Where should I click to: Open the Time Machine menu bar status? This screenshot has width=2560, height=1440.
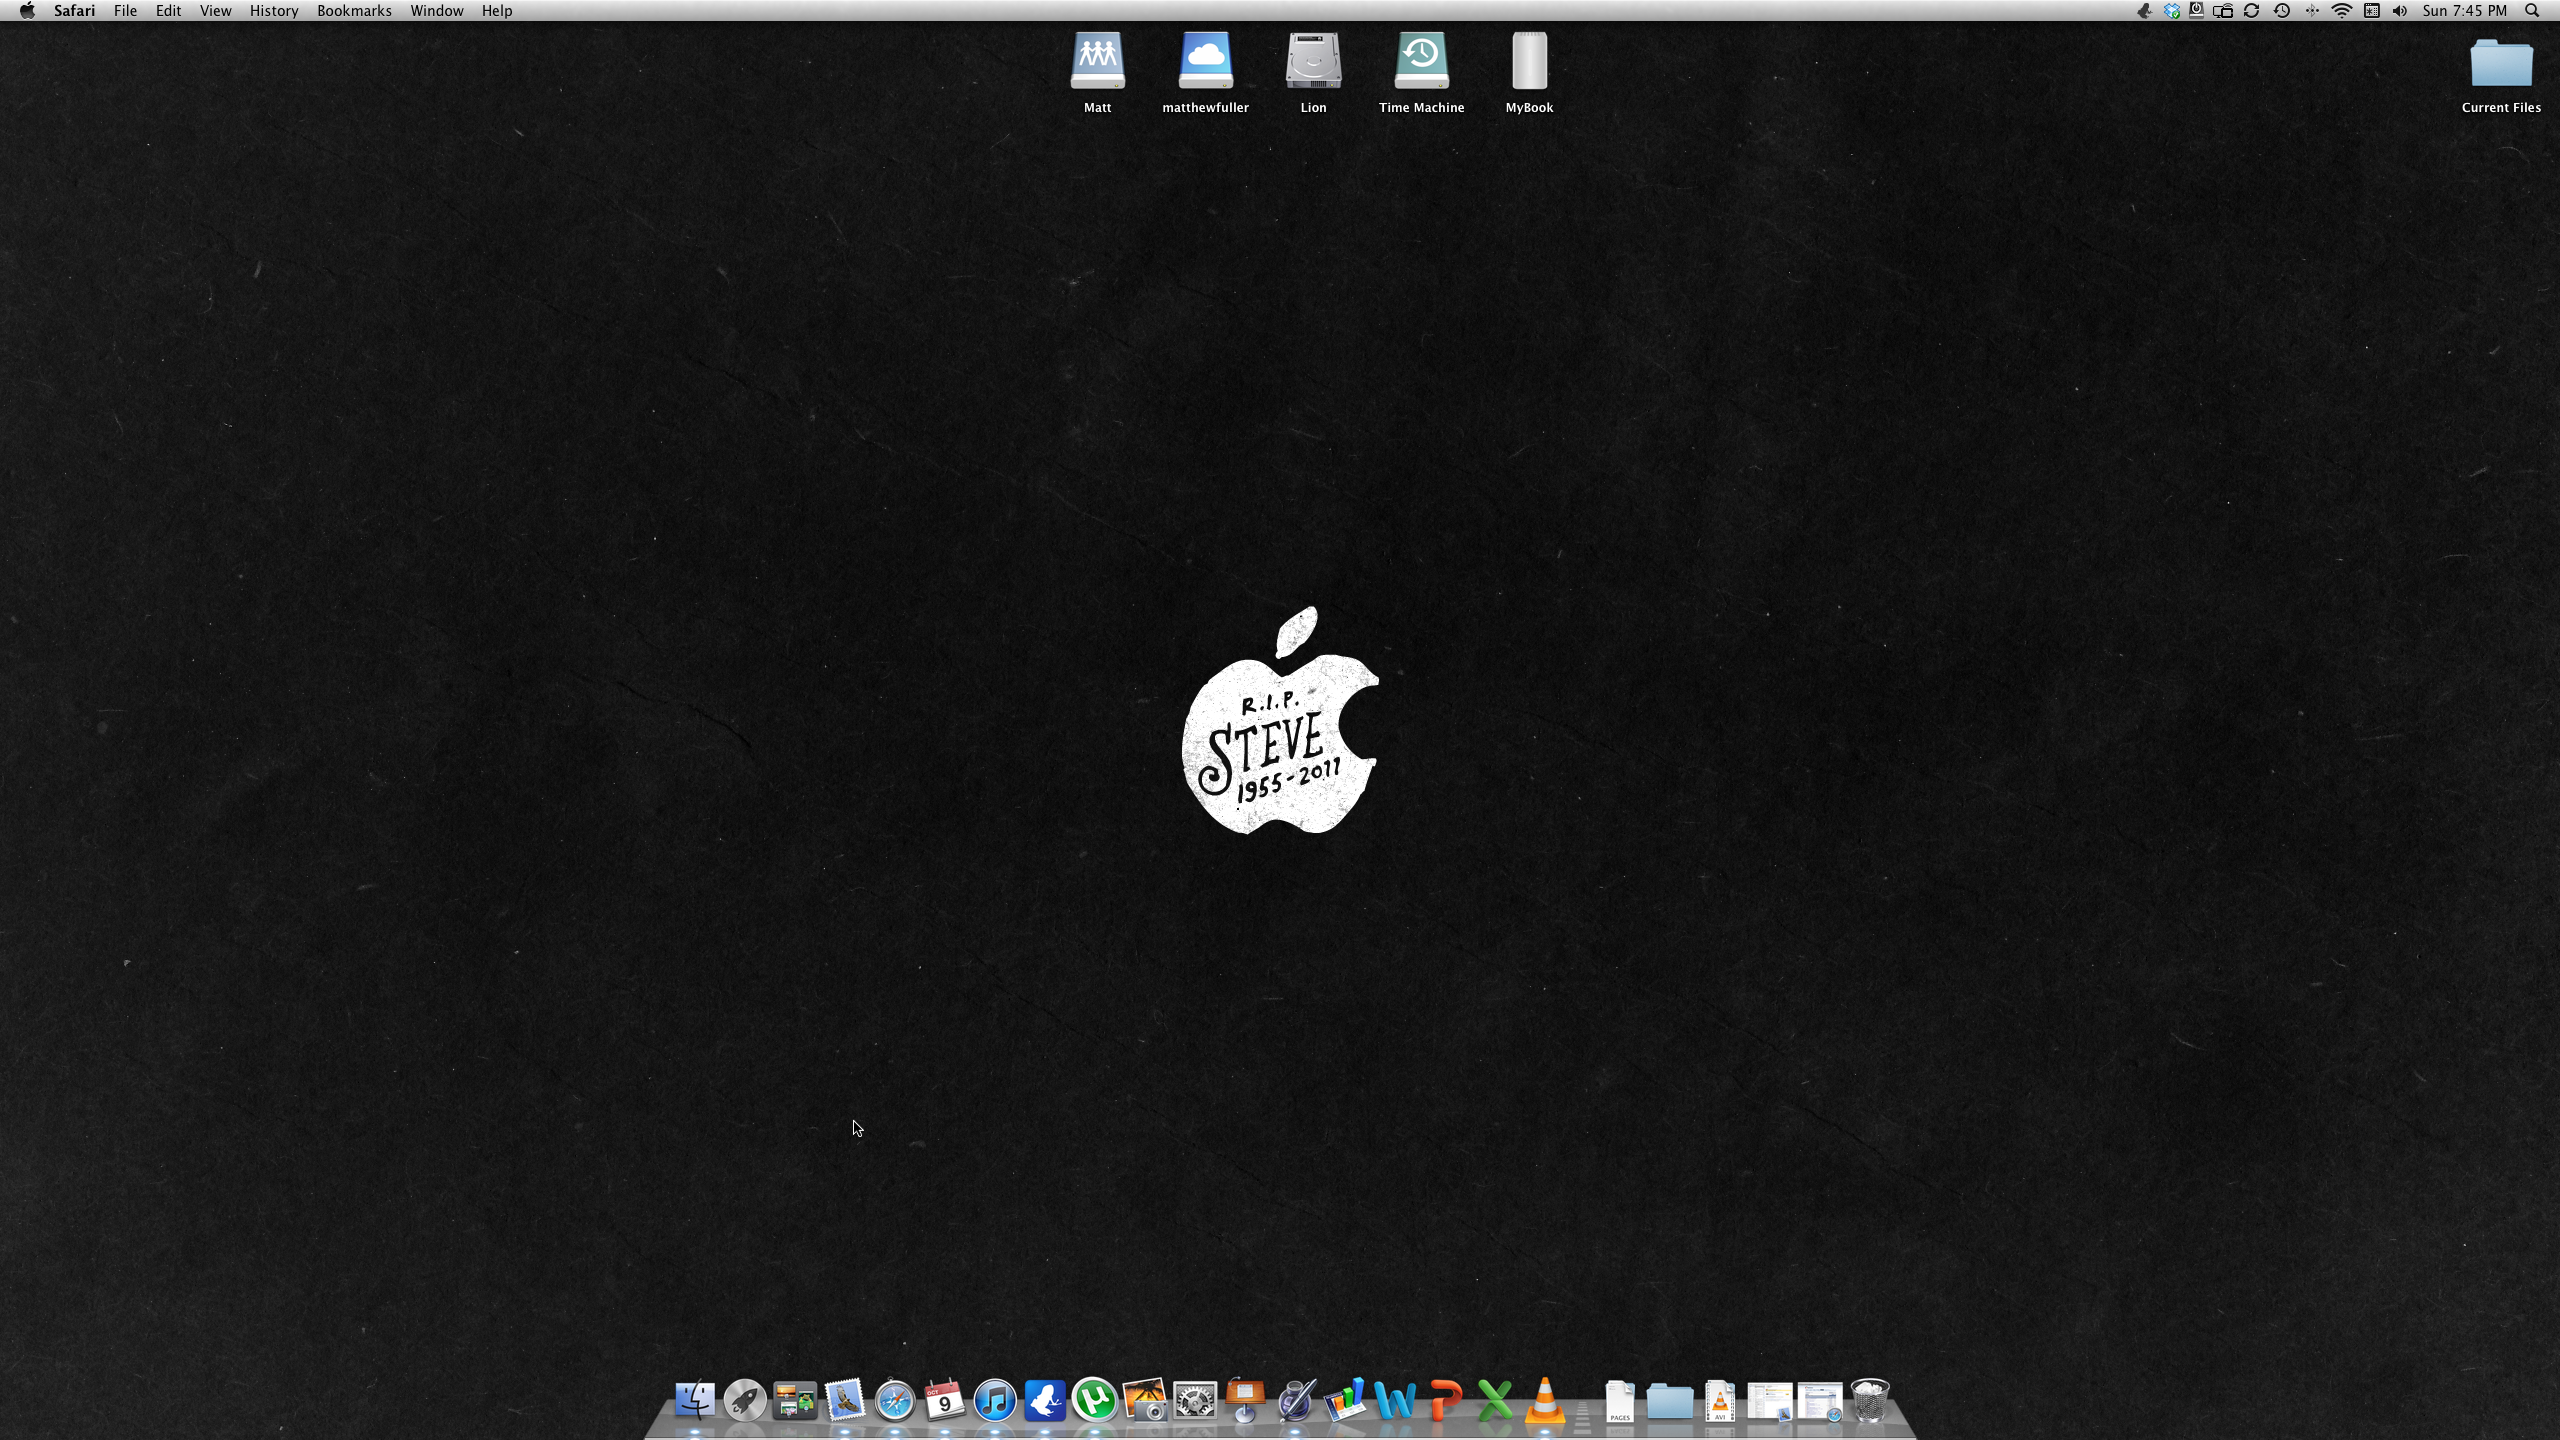click(x=2282, y=11)
